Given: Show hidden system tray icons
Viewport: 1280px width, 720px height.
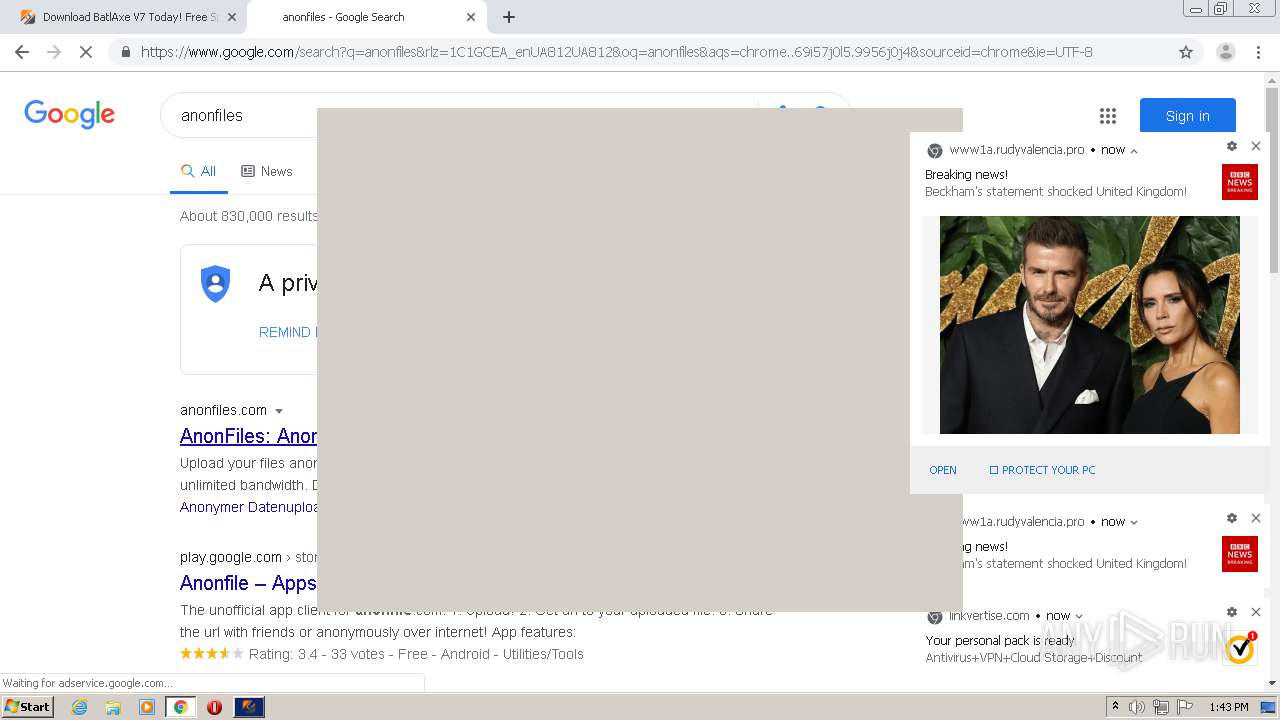Looking at the screenshot, I should [x=1115, y=707].
